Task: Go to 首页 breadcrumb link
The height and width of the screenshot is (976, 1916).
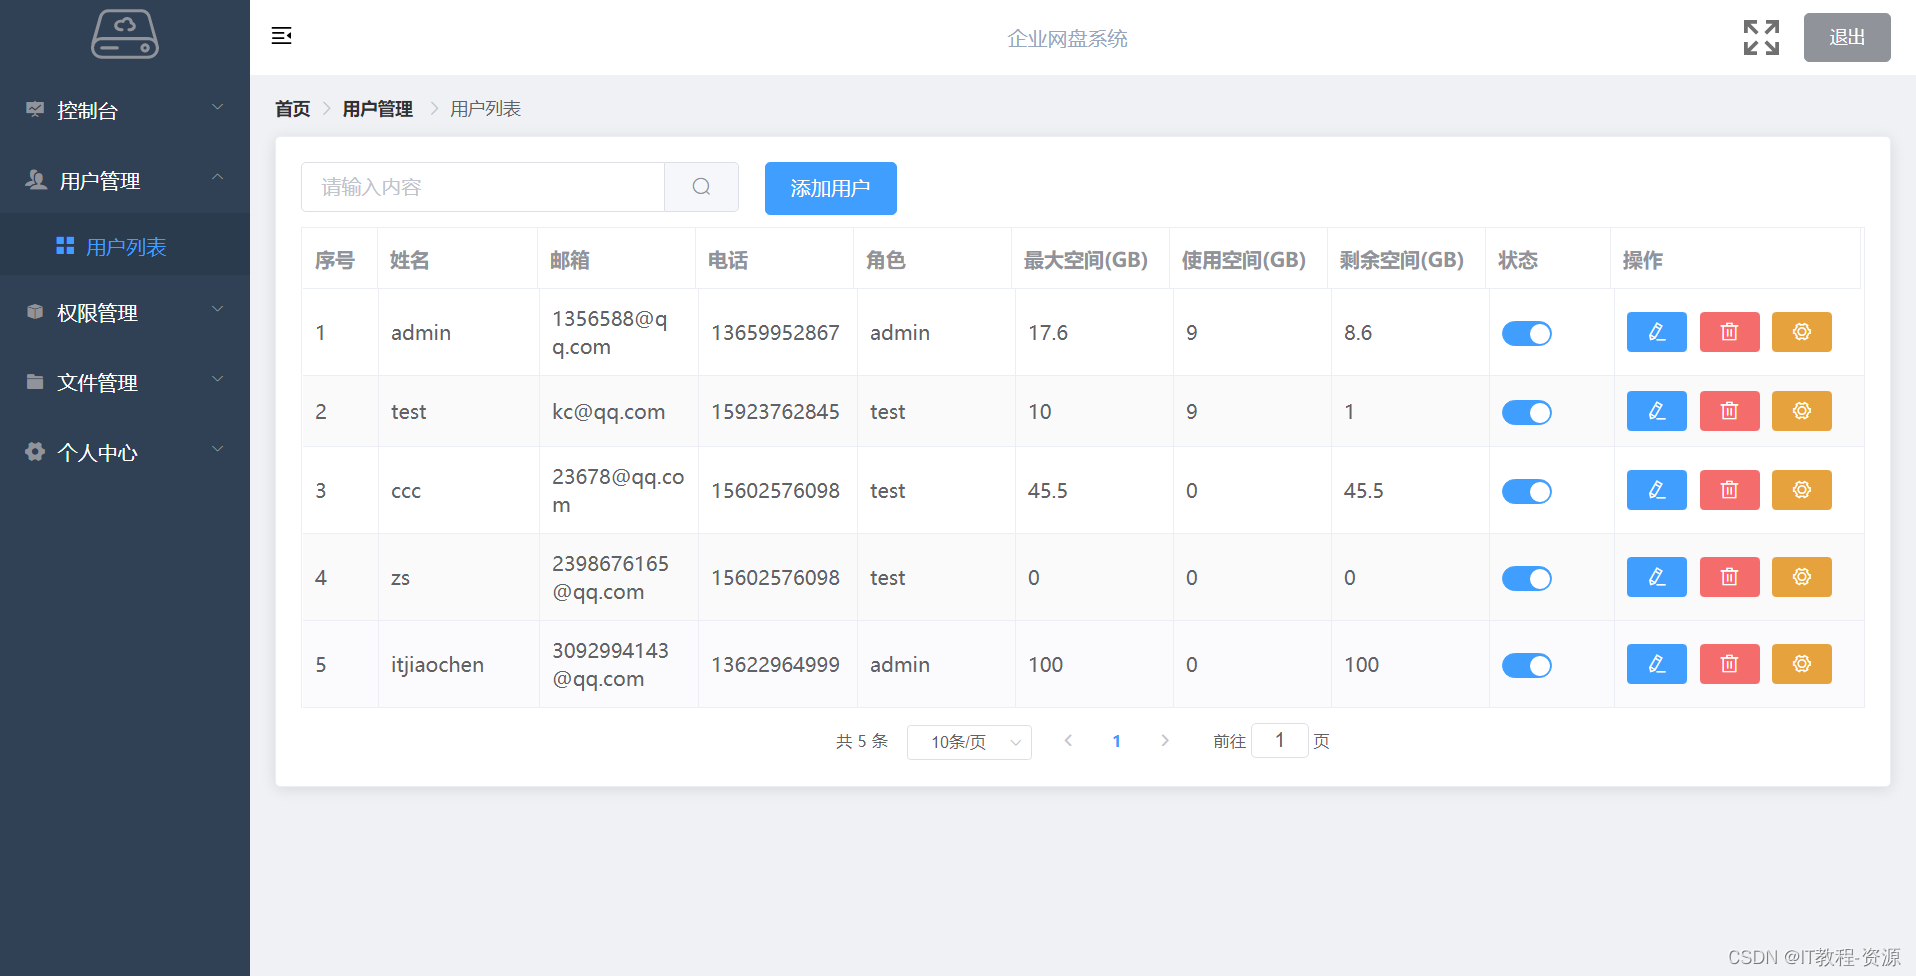Action: 293,109
